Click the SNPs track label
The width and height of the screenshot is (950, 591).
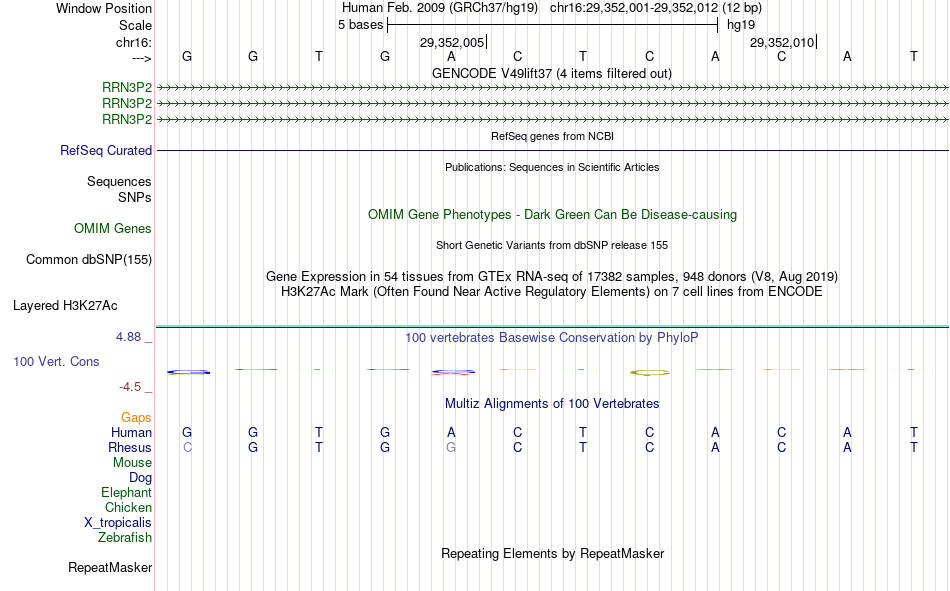(x=135, y=197)
